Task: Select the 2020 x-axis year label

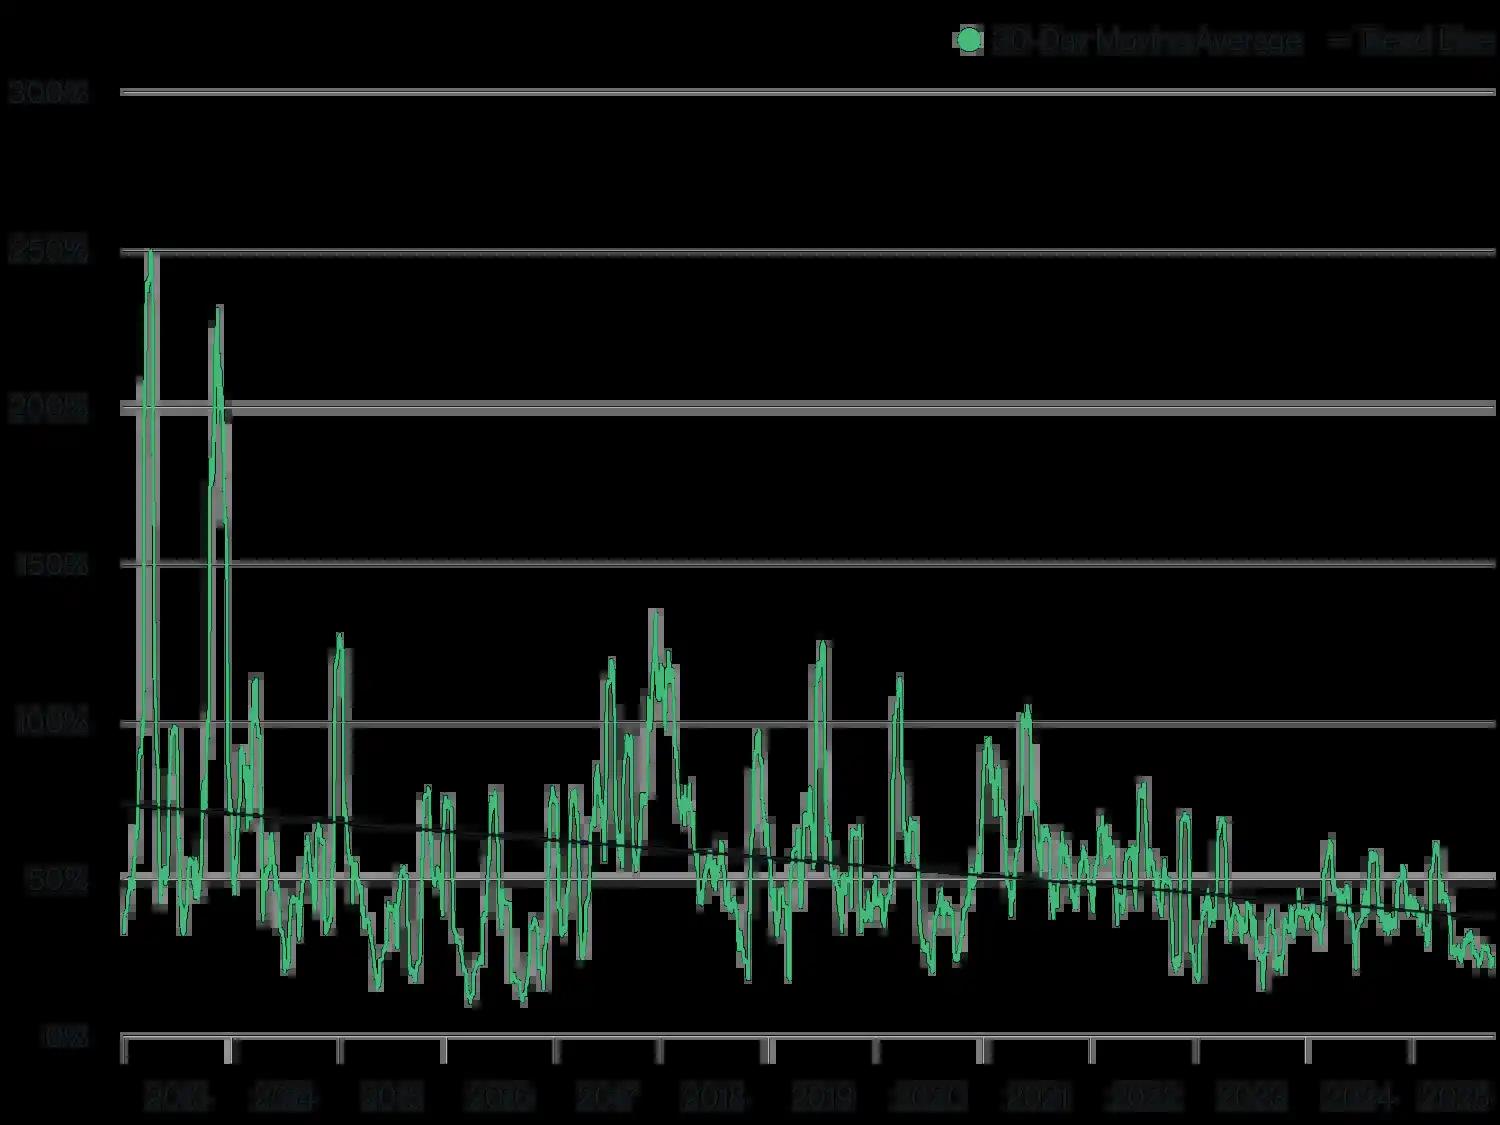Action: (x=930, y=1098)
